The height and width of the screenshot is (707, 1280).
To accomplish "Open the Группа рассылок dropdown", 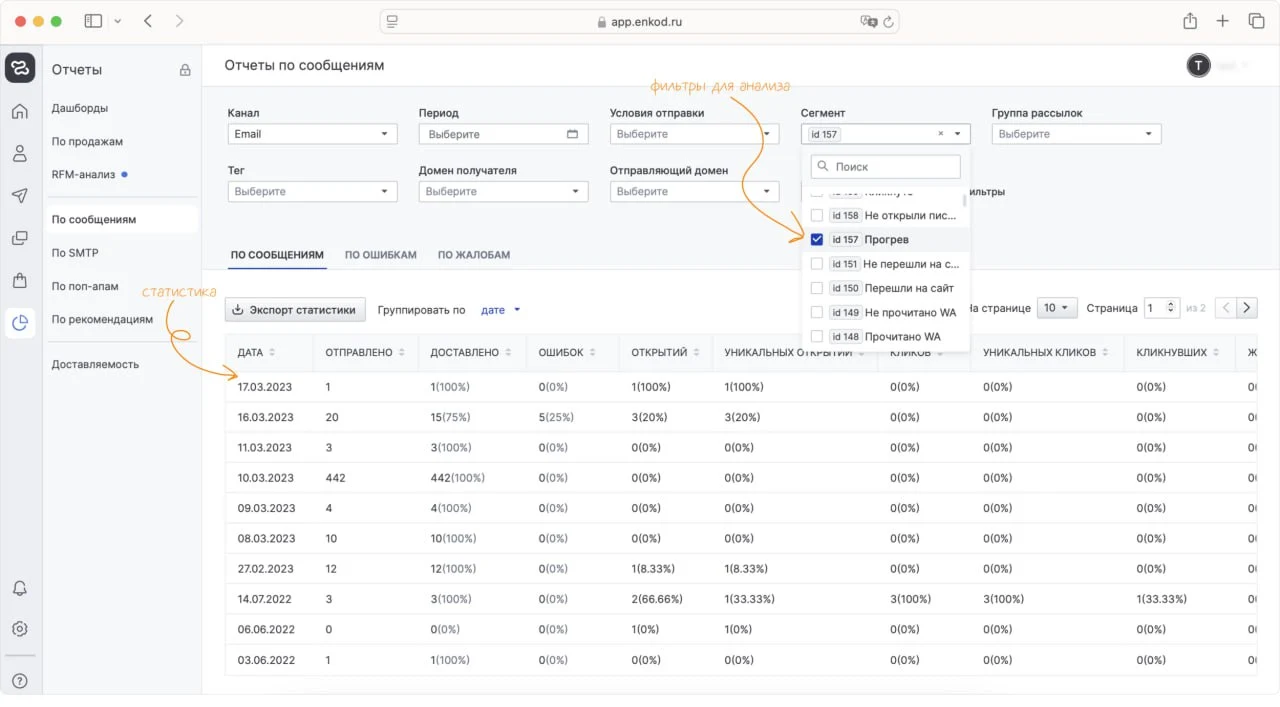I will [x=1076, y=134].
